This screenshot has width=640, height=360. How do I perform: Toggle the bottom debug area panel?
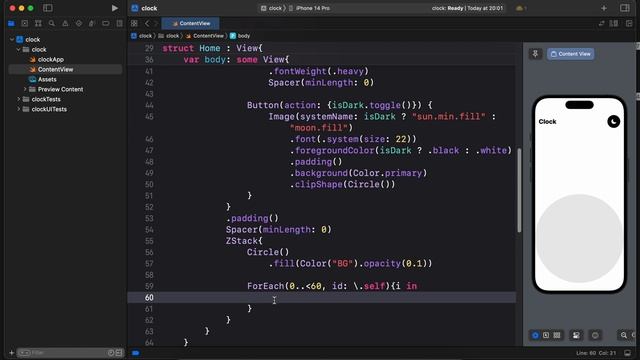pos(627,353)
